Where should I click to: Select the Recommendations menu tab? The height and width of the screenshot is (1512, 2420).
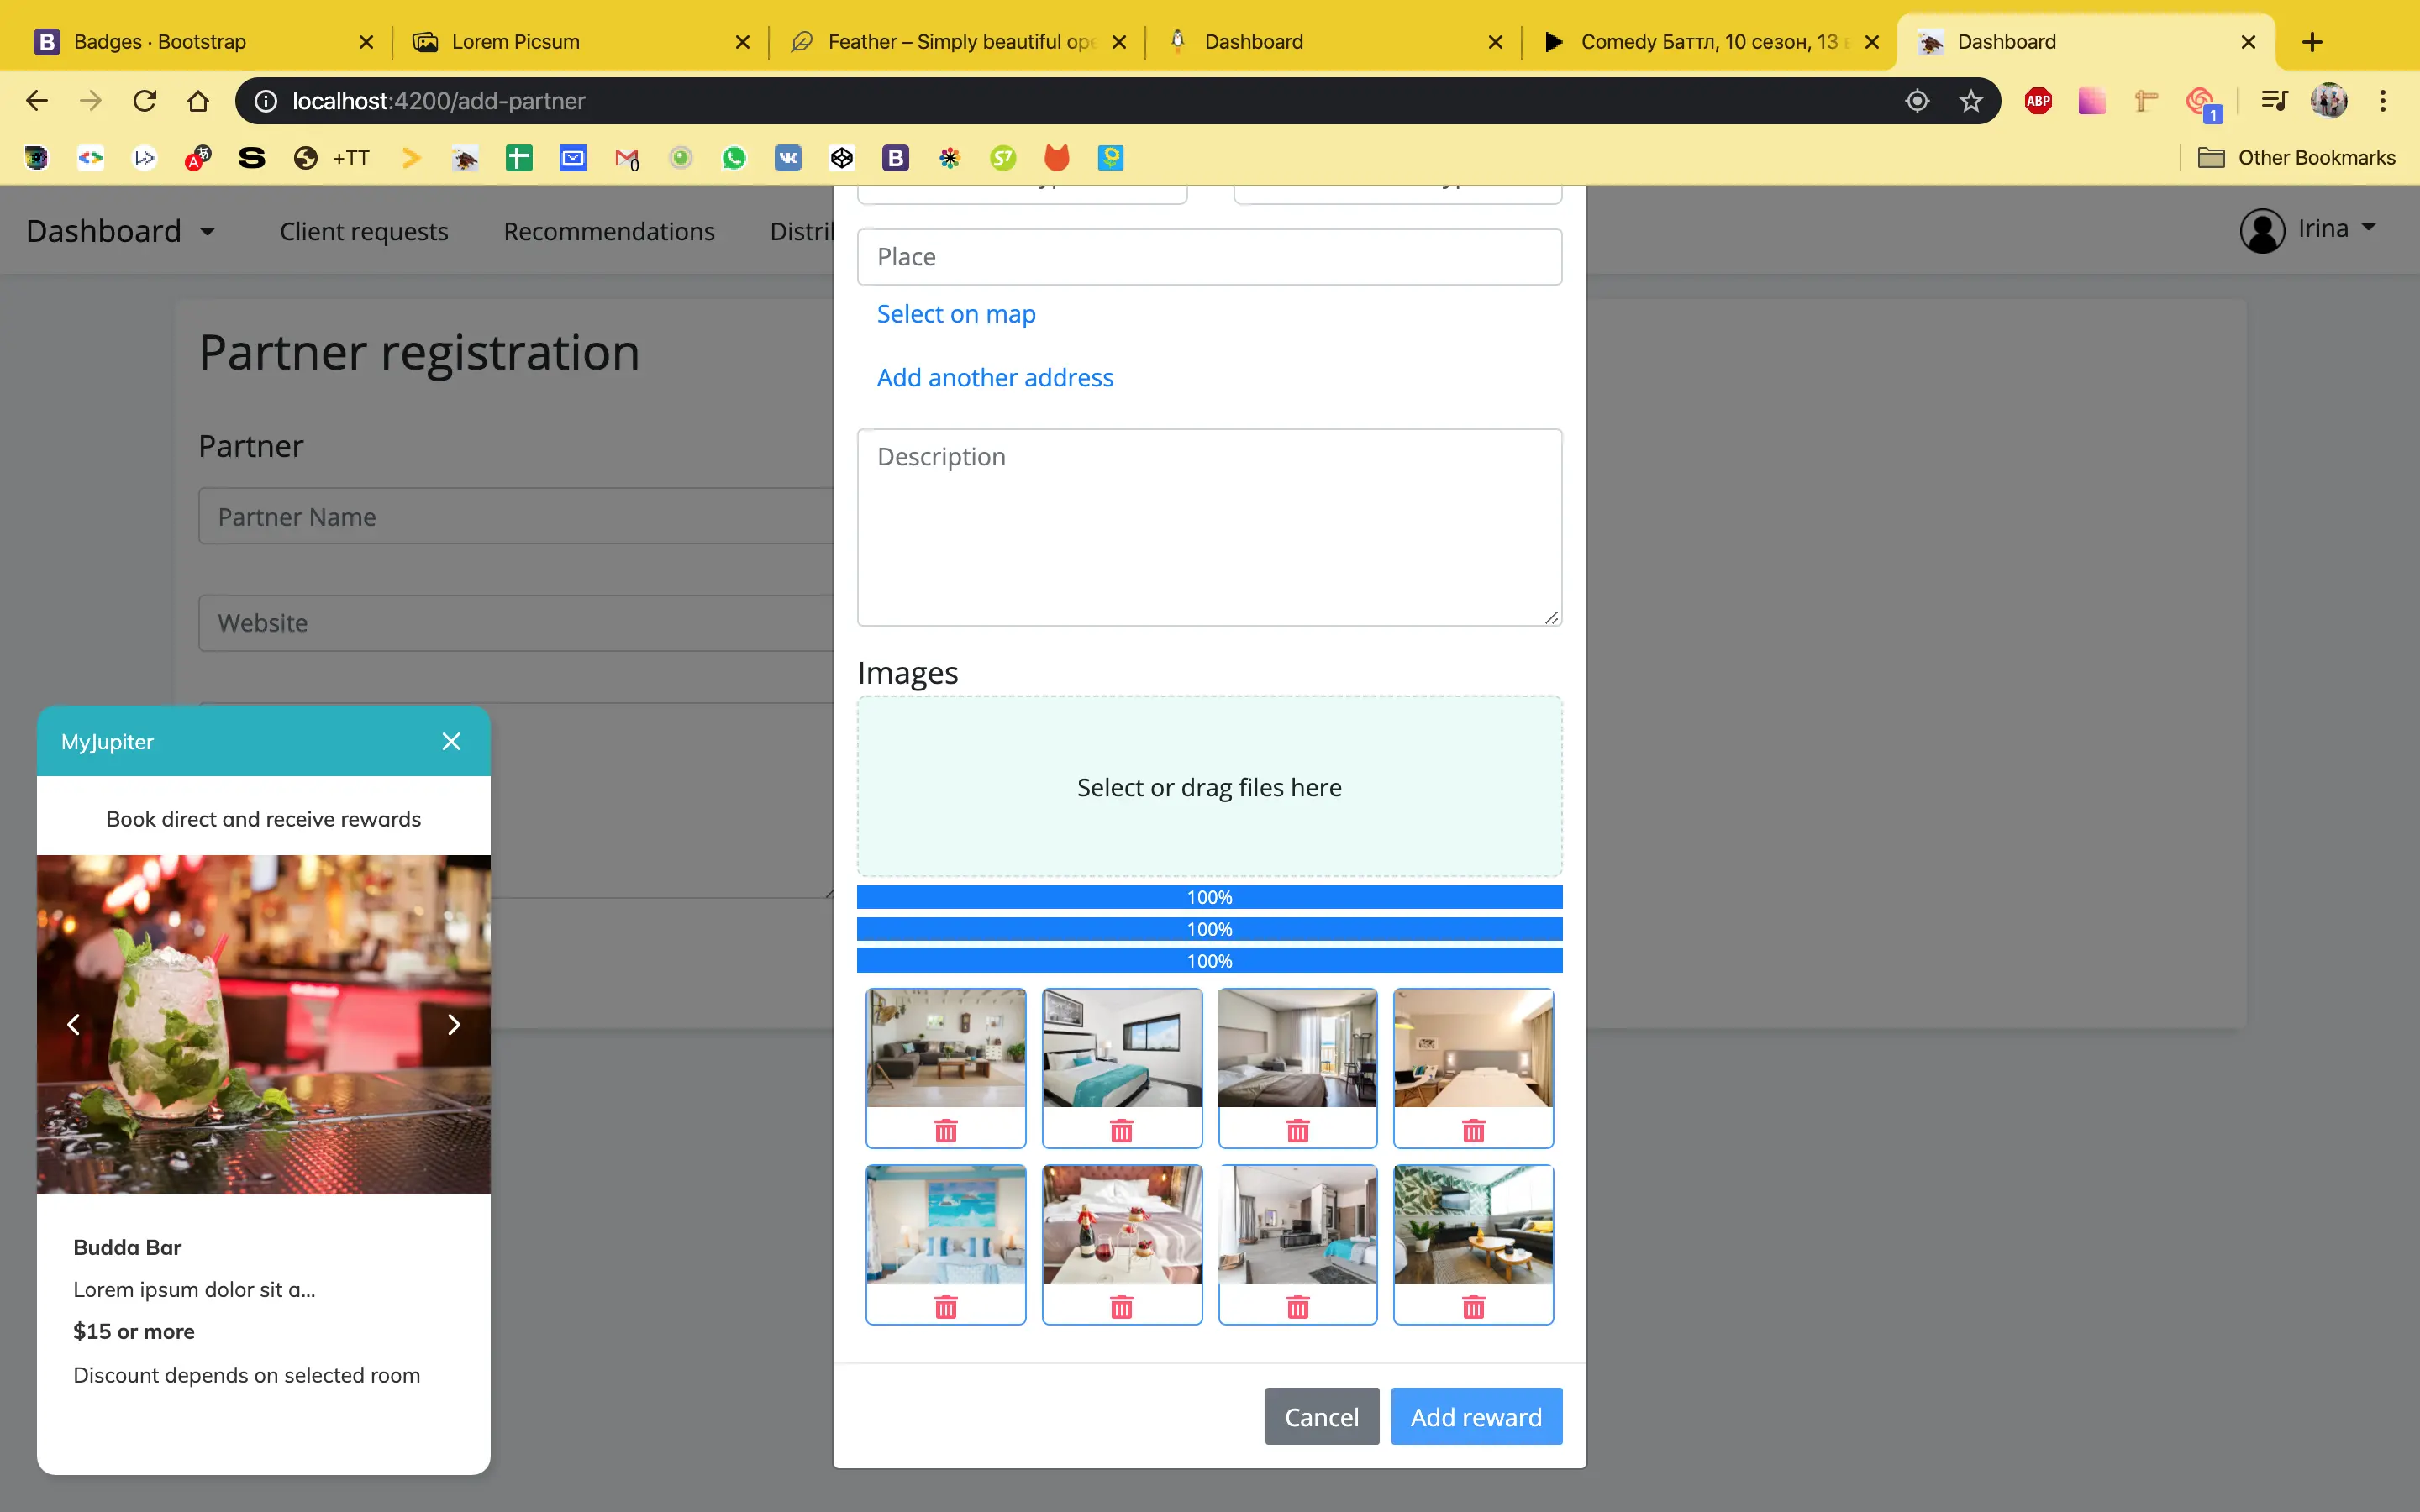610,230
